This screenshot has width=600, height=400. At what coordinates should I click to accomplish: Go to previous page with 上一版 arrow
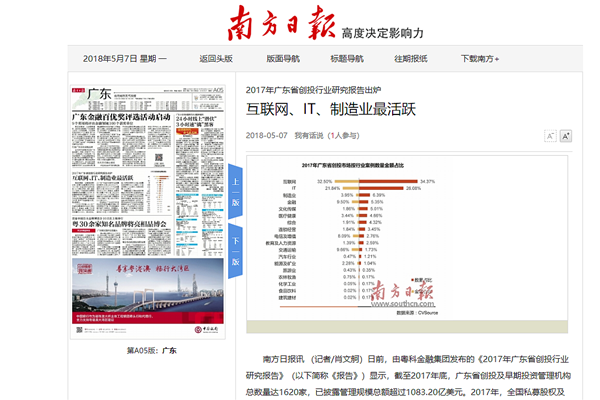tap(235, 191)
